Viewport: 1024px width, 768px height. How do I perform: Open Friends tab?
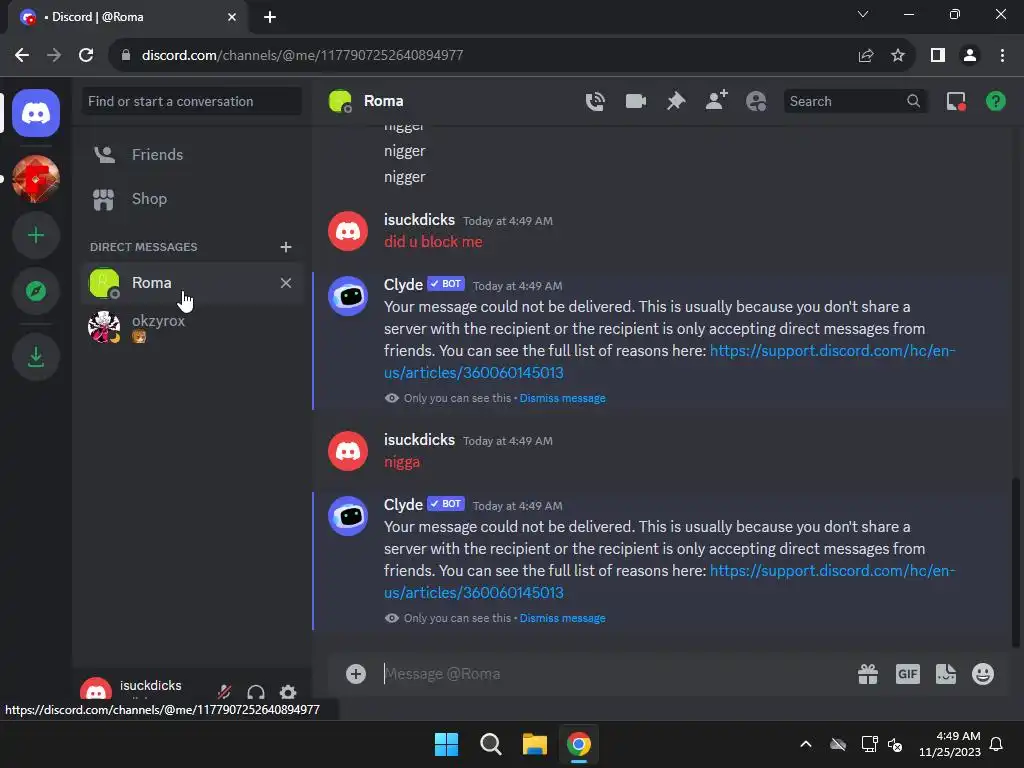(192, 155)
